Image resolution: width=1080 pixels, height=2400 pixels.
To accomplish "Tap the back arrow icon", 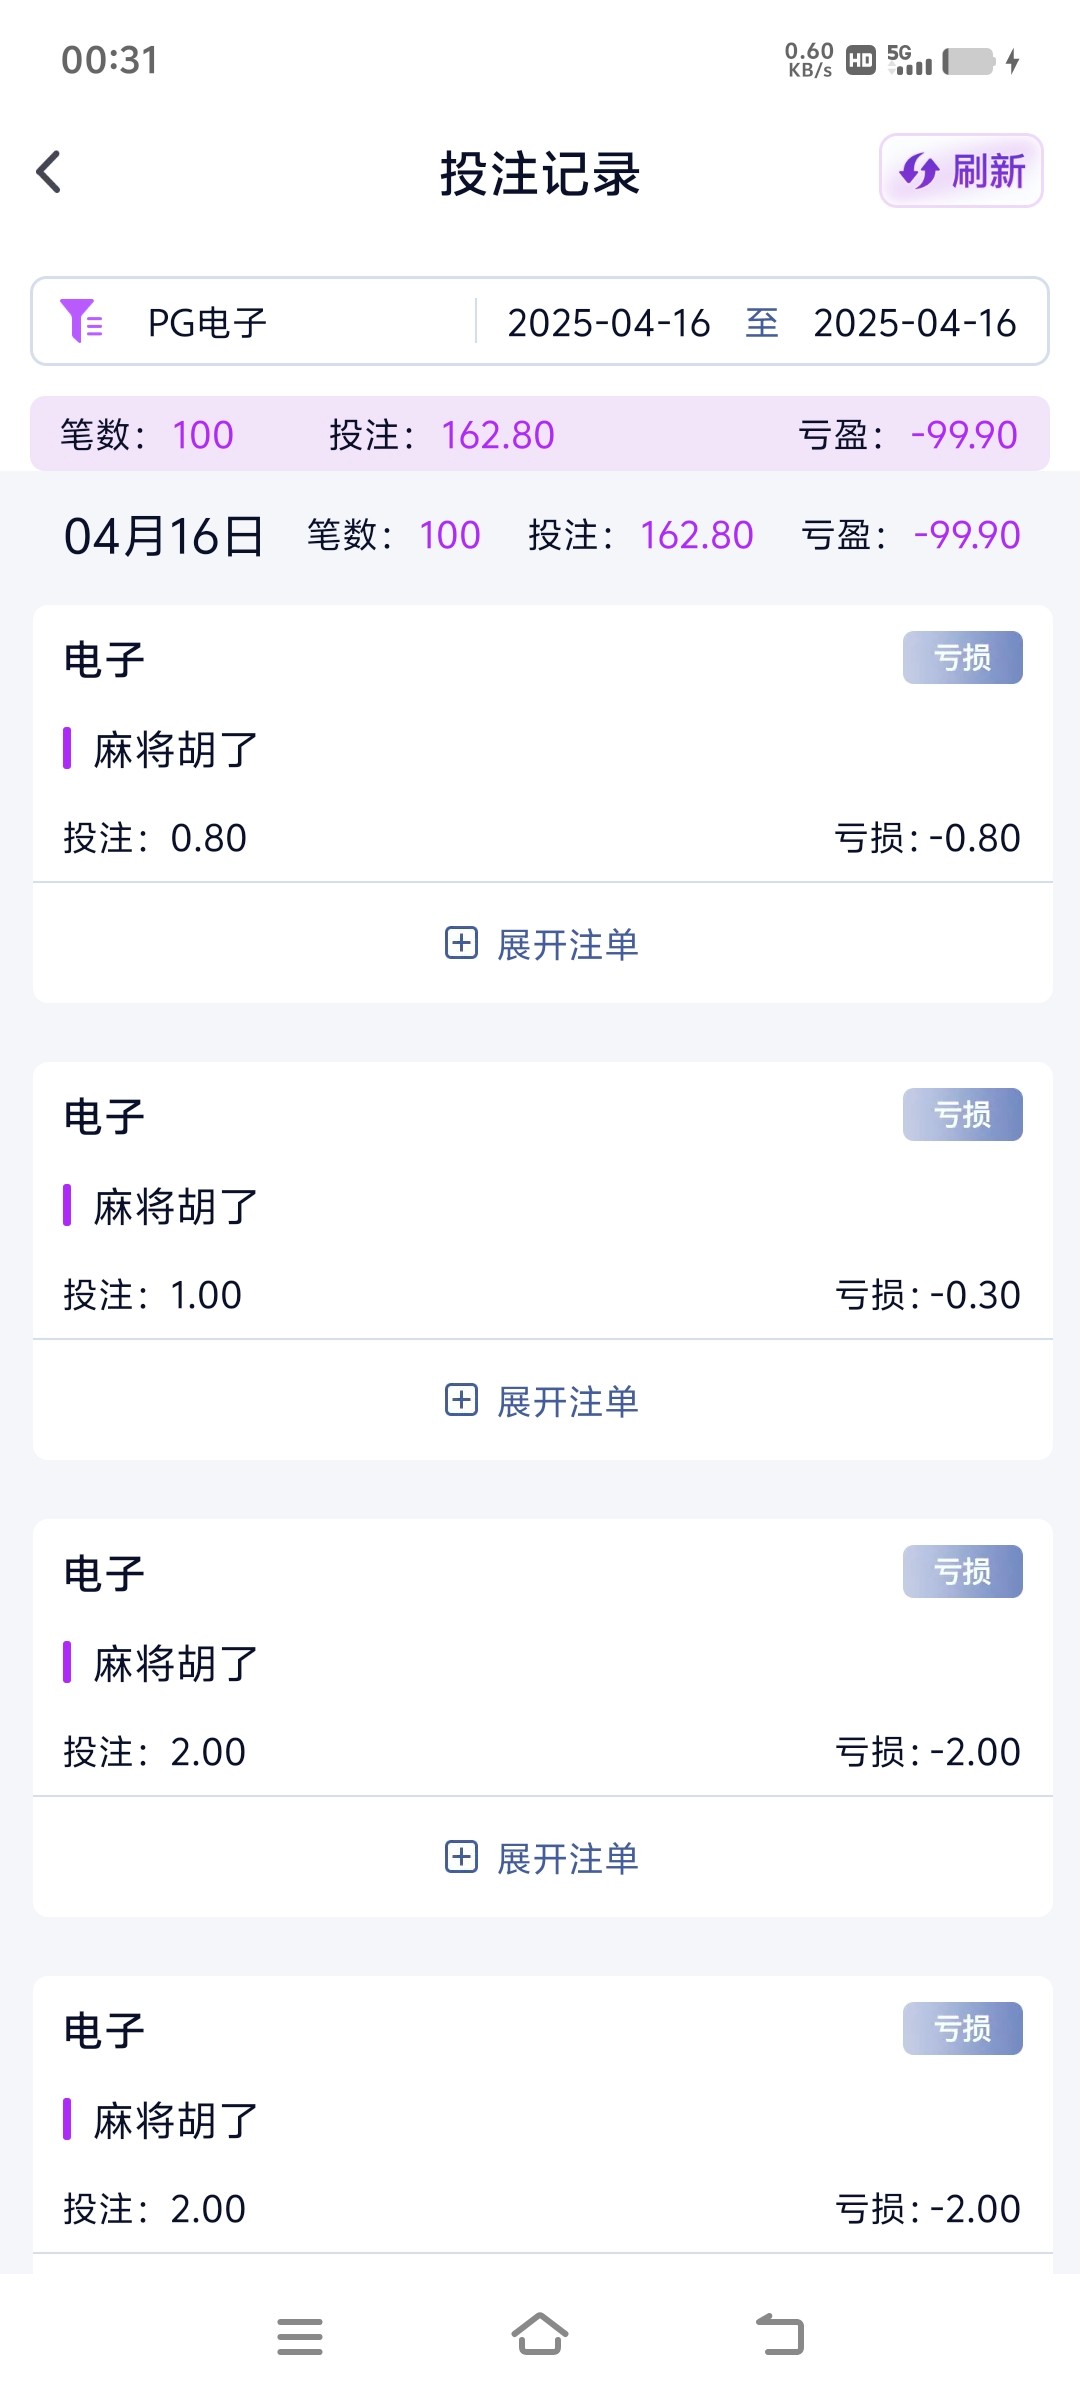I will (x=49, y=172).
